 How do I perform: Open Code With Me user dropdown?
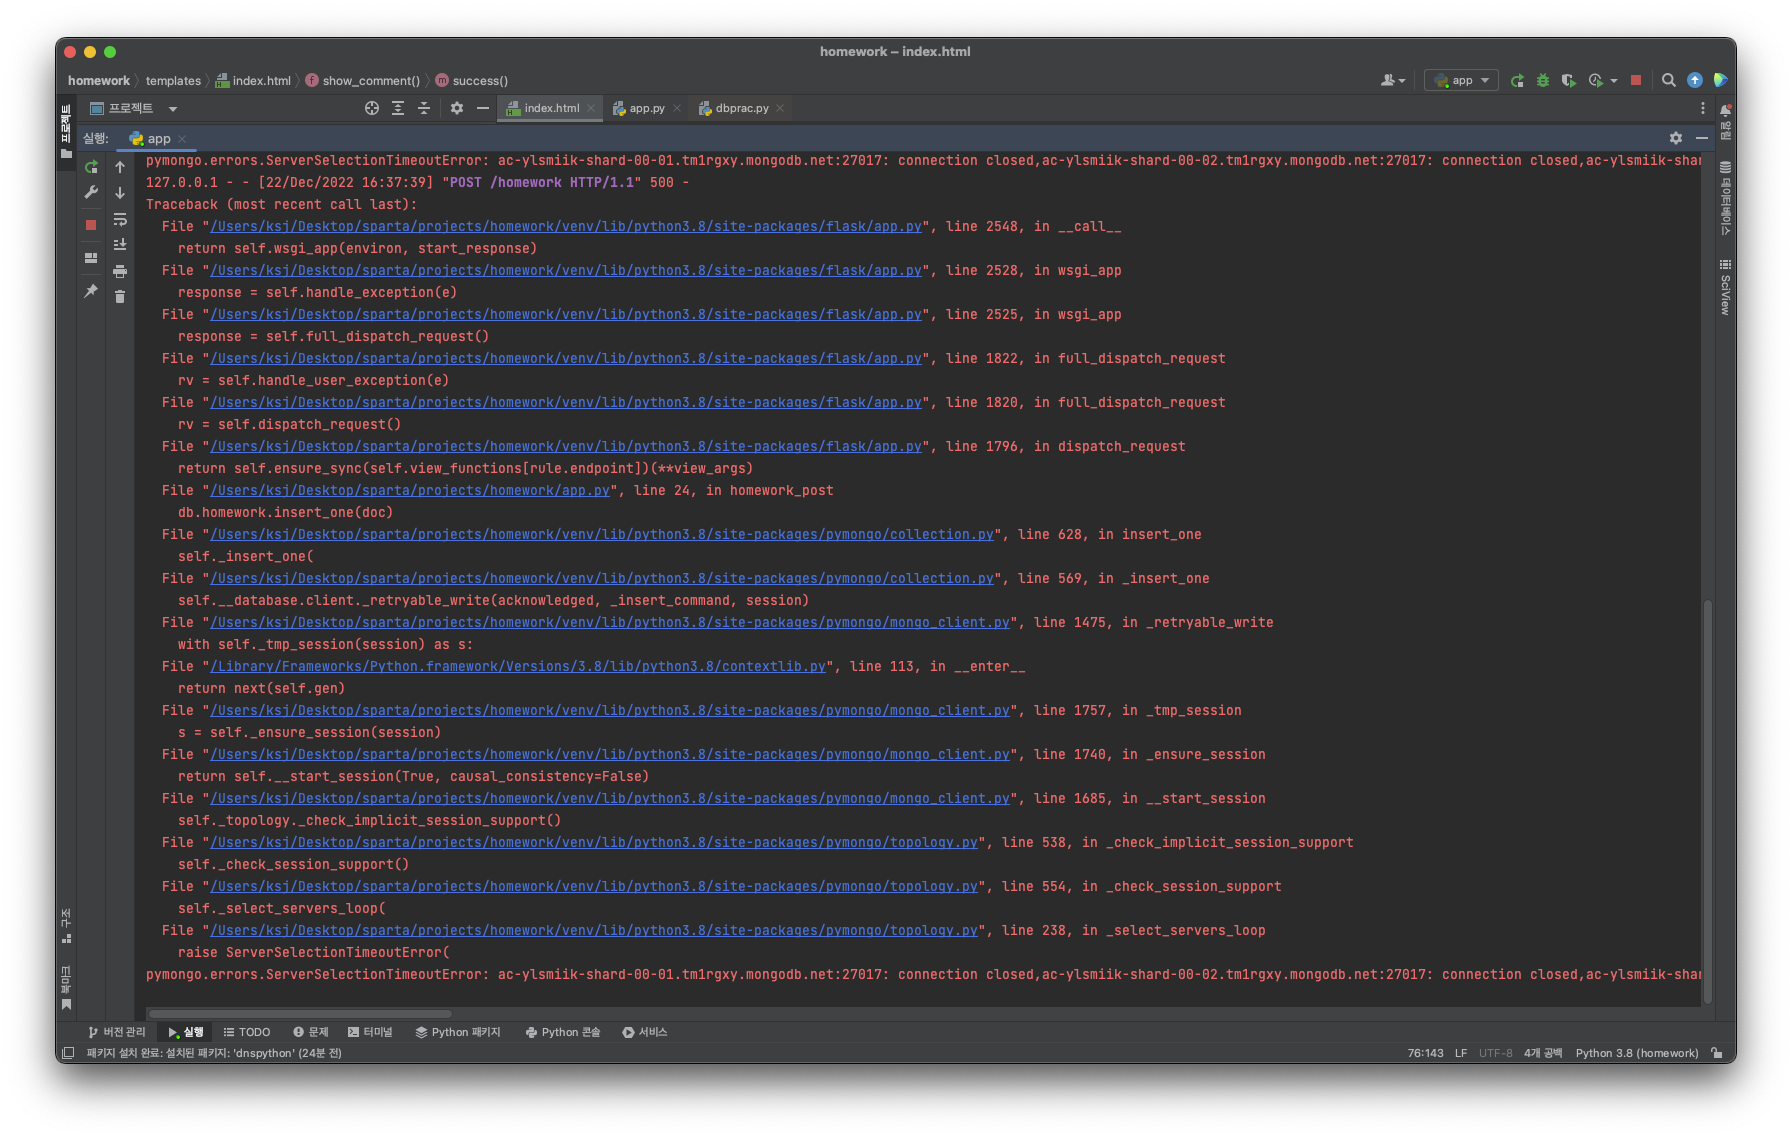[1393, 80]
